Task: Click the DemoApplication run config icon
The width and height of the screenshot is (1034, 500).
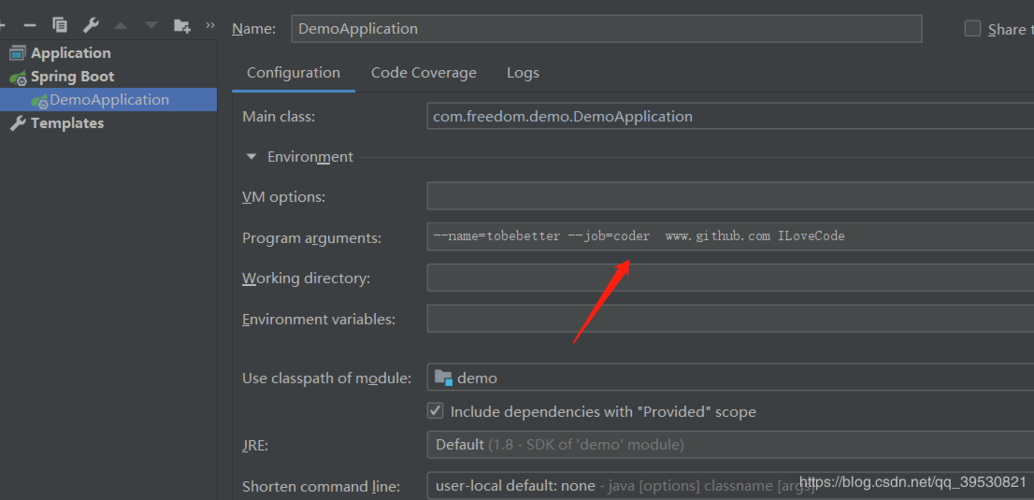Action: 40,101
